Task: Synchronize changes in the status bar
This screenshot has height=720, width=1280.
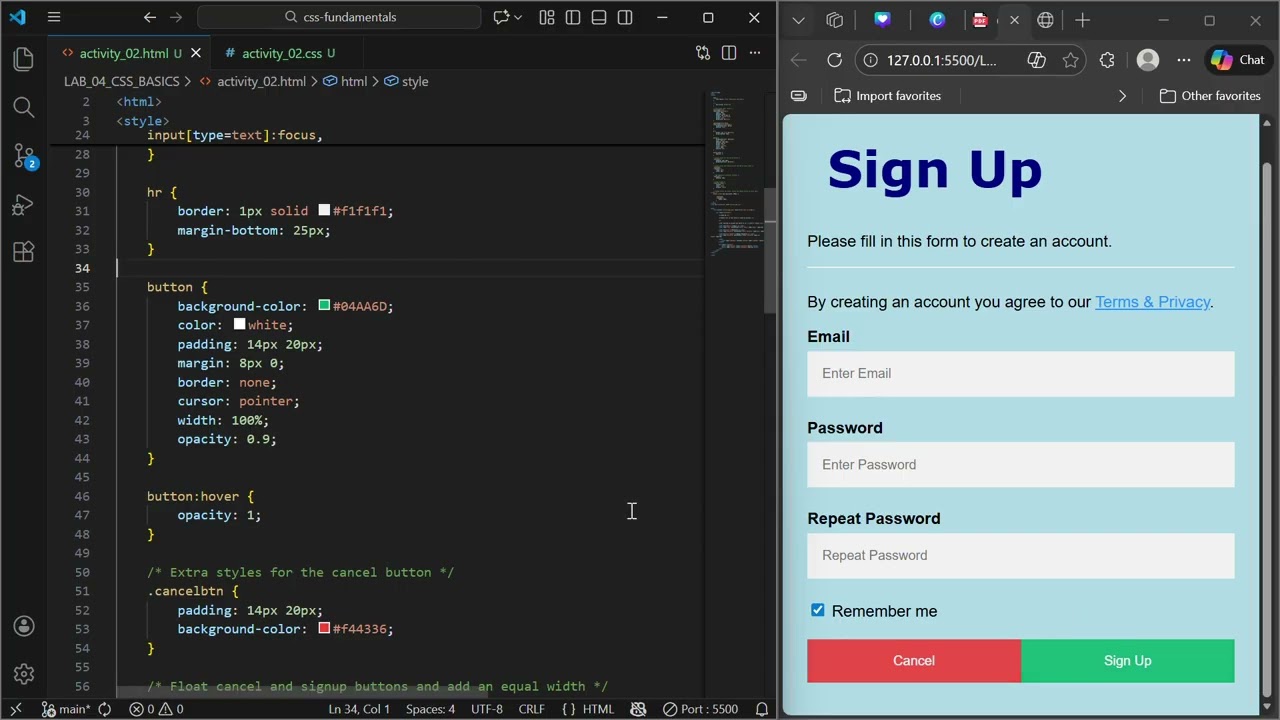Action: (104, 709)
